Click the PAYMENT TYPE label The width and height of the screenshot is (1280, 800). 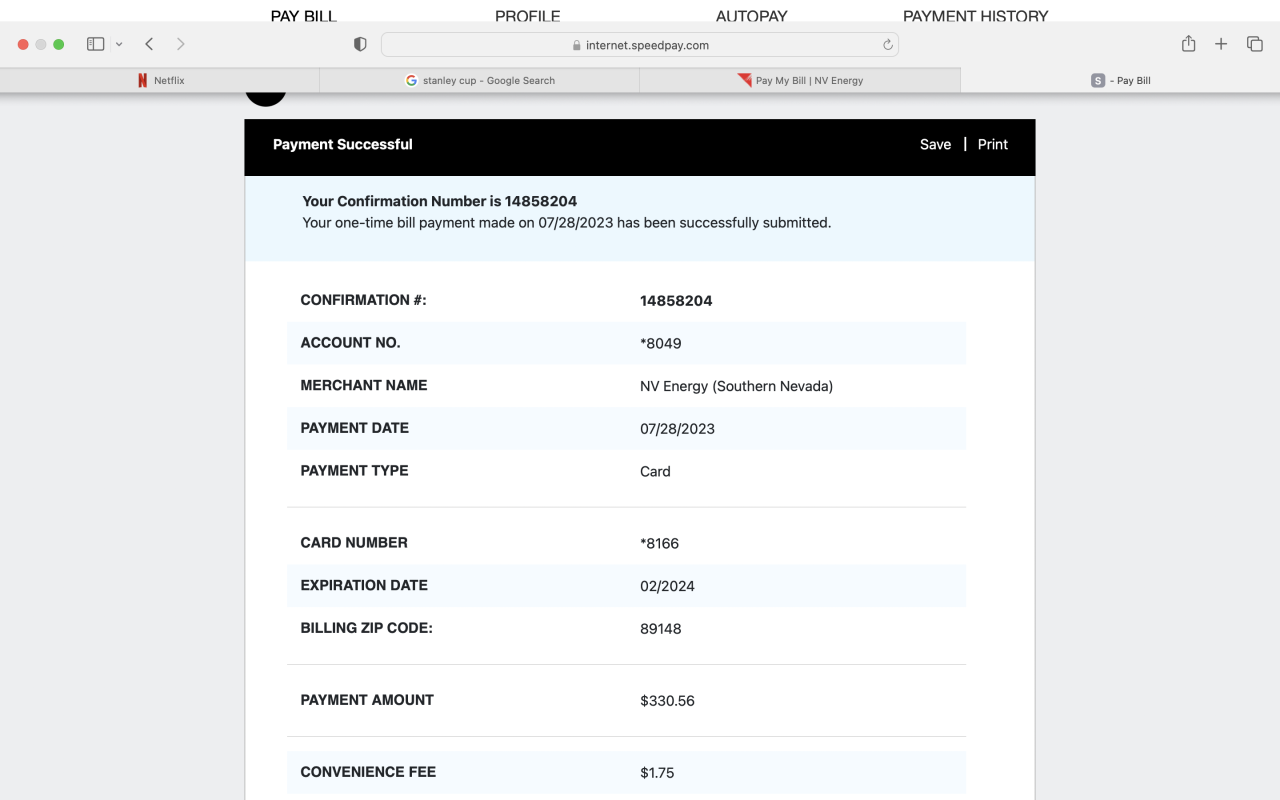[354, 470]
